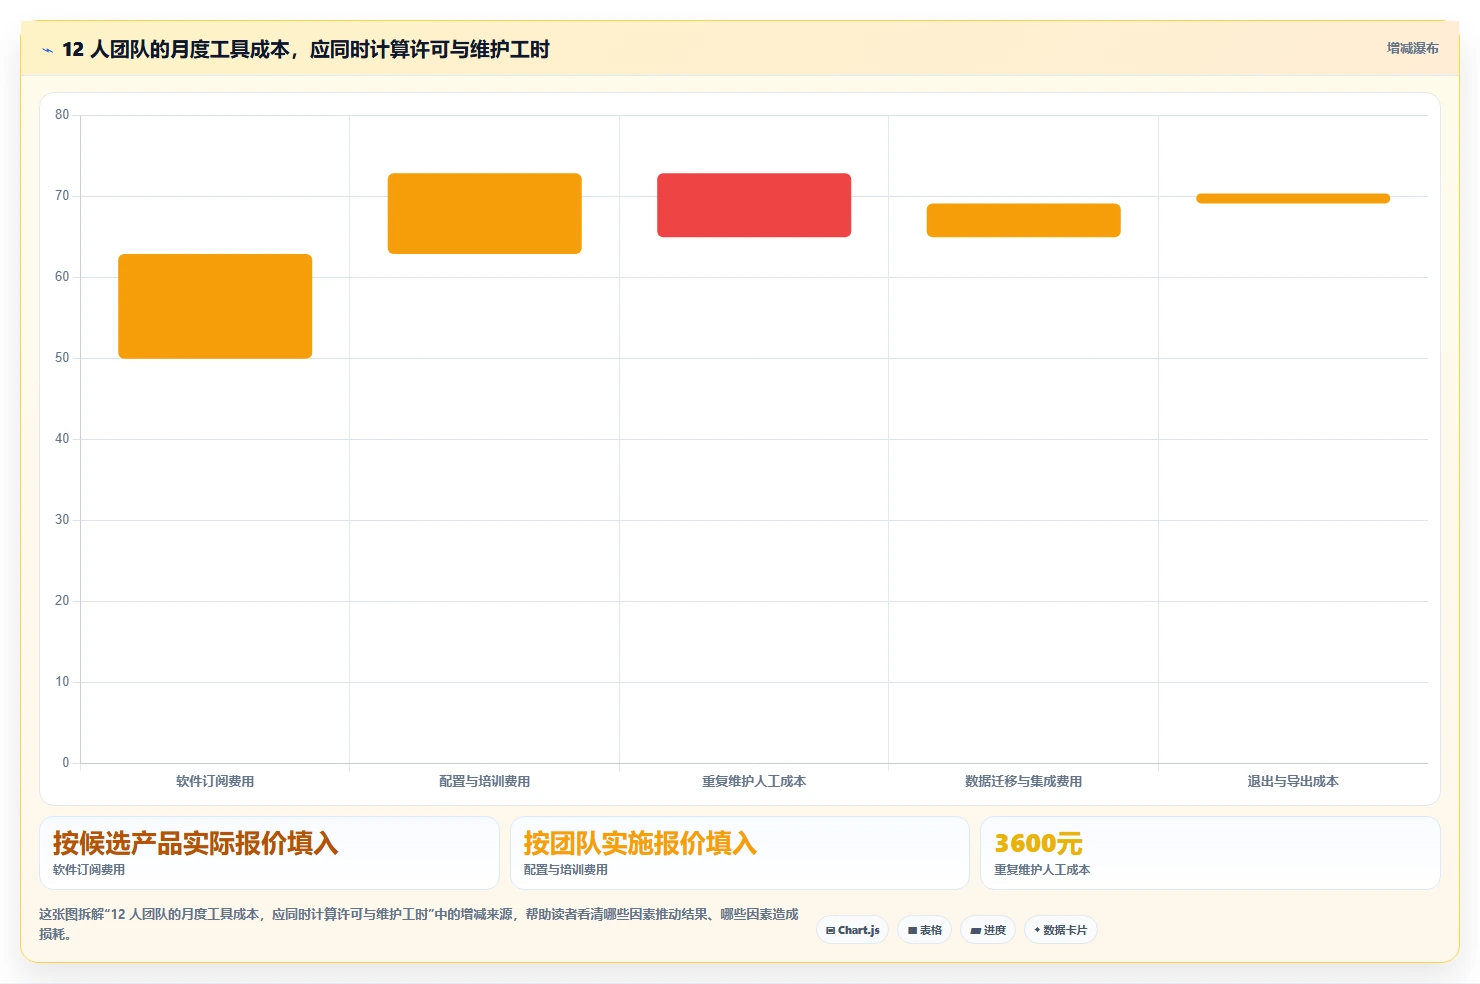This screenshot has width=1480, height=984.
Task: Click the y-axis value 0
Action: [66, 763]
